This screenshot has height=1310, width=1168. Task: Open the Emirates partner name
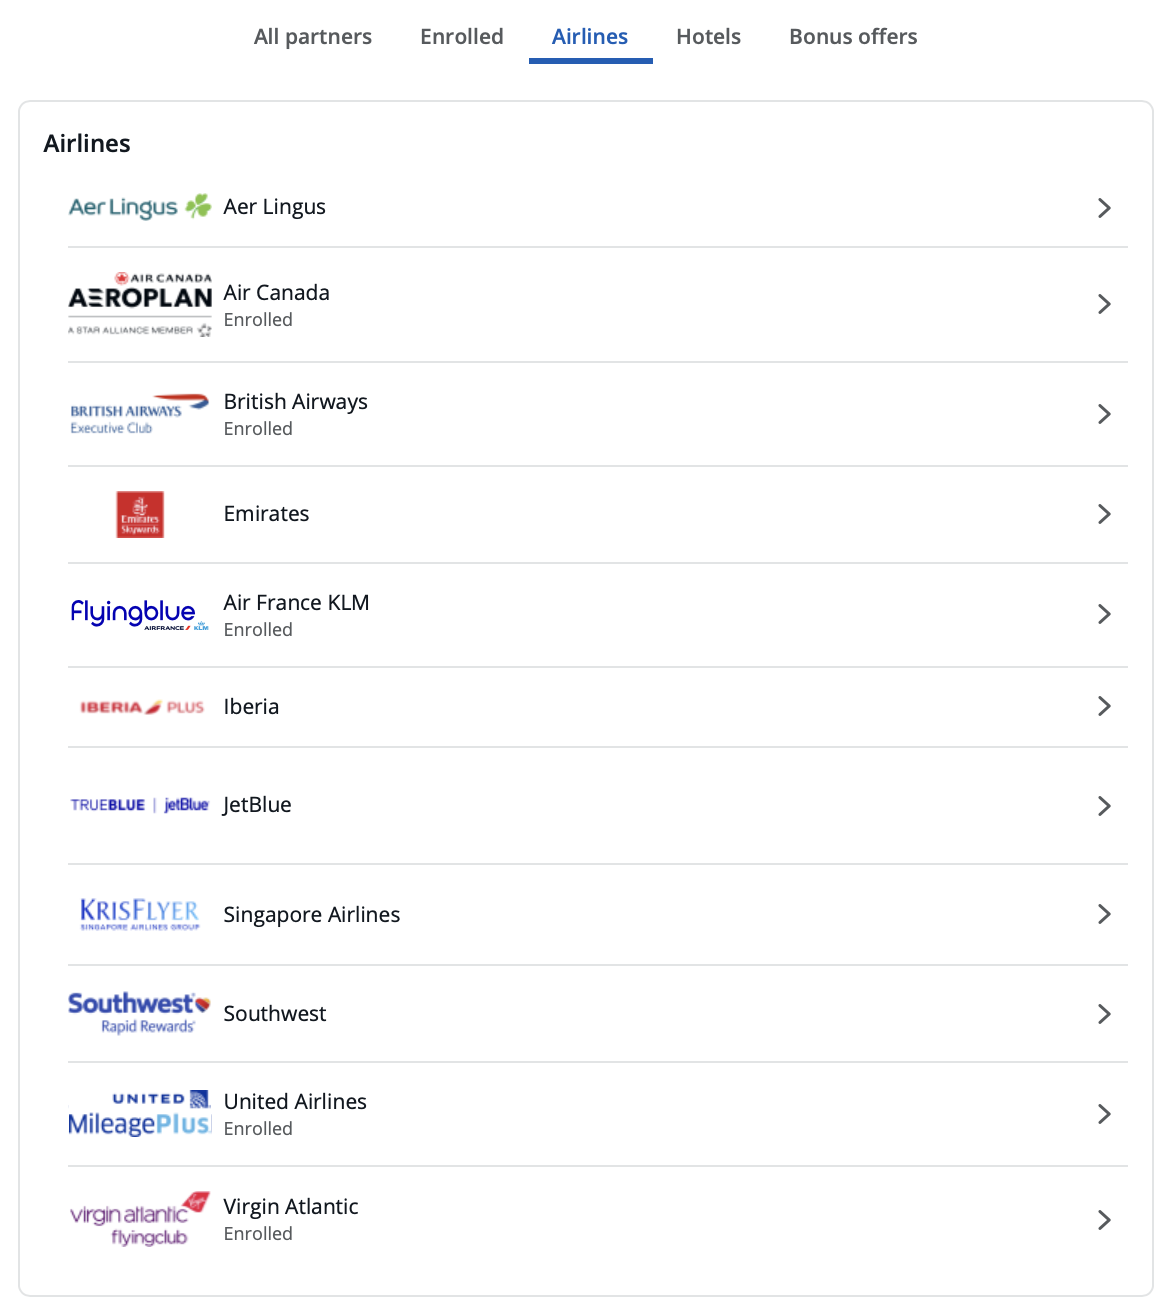[266, 514]
